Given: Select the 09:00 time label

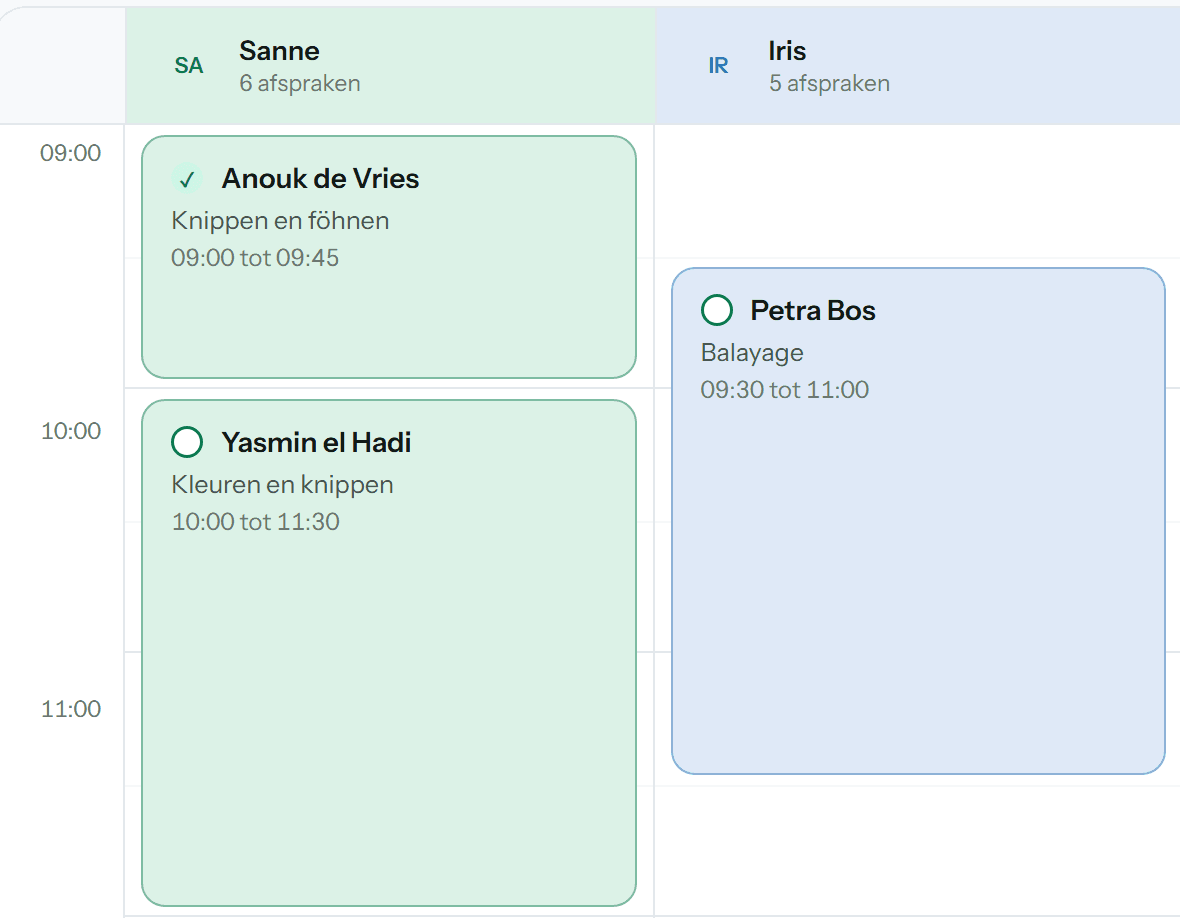Looking at the screenshot, I should pyautogui.click(x=71, y=153).
